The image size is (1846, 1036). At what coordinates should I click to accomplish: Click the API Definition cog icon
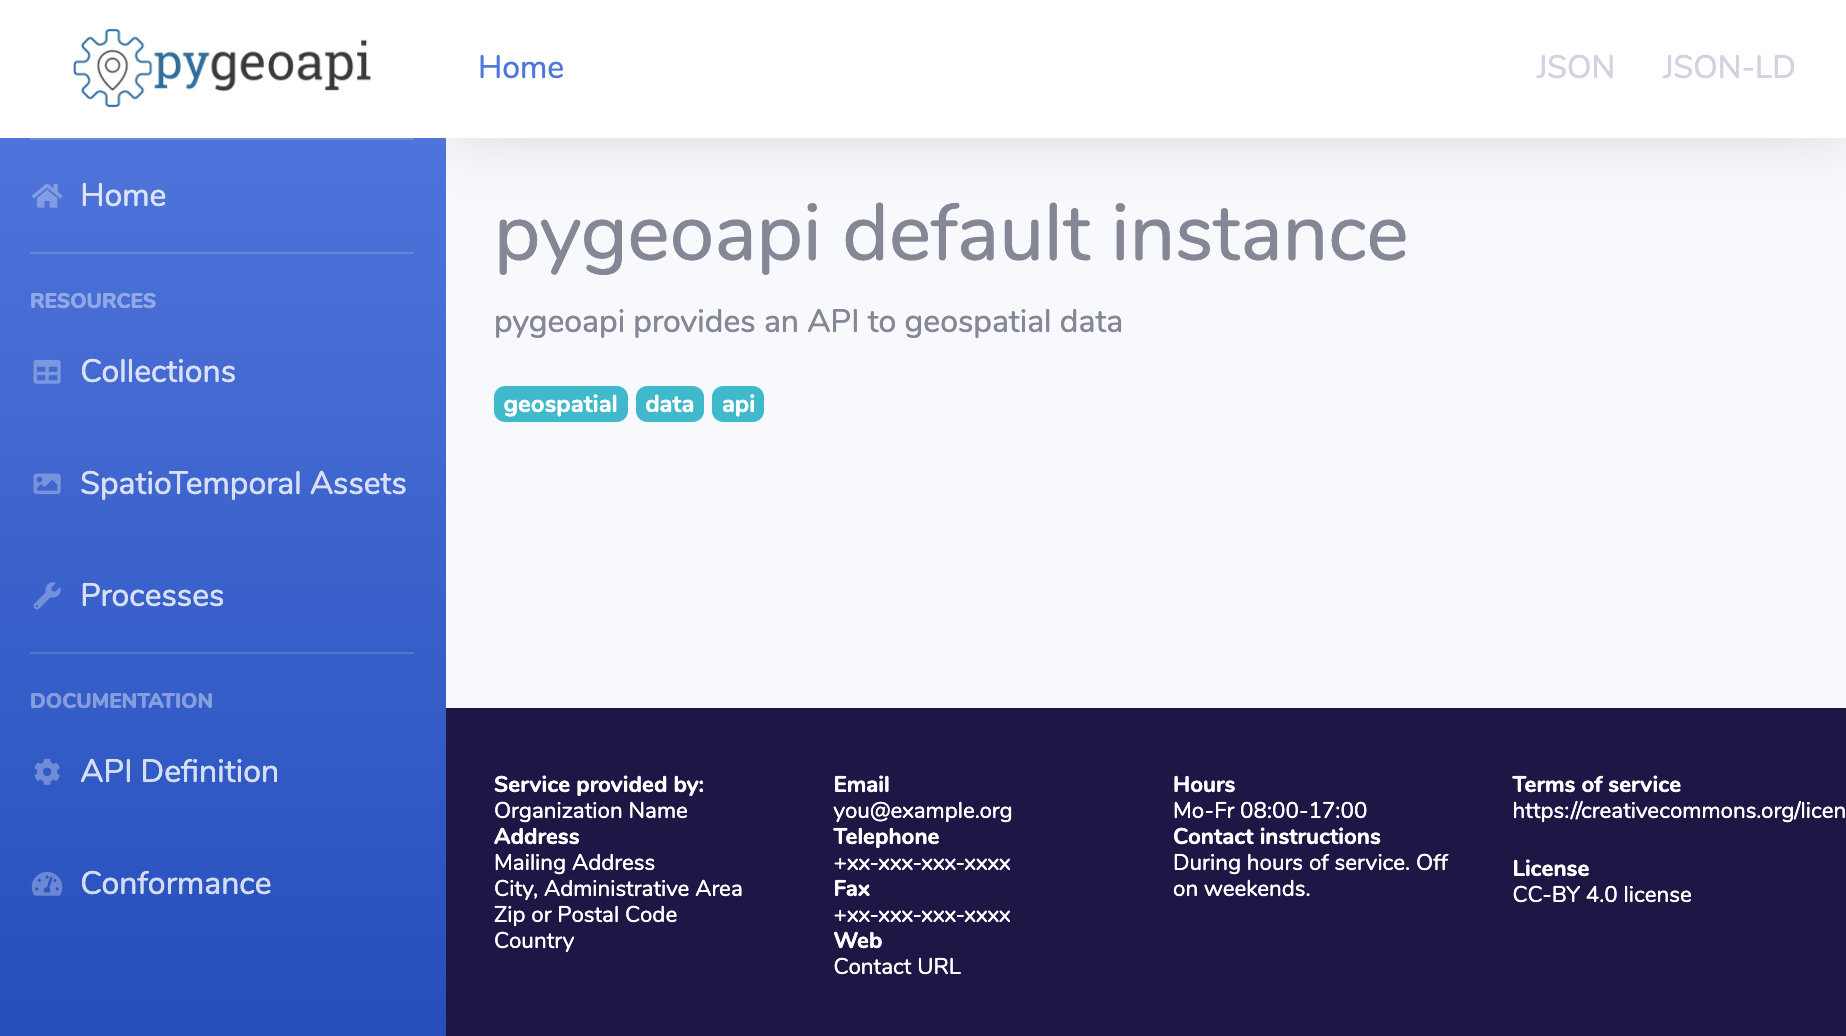coord(47,772)
